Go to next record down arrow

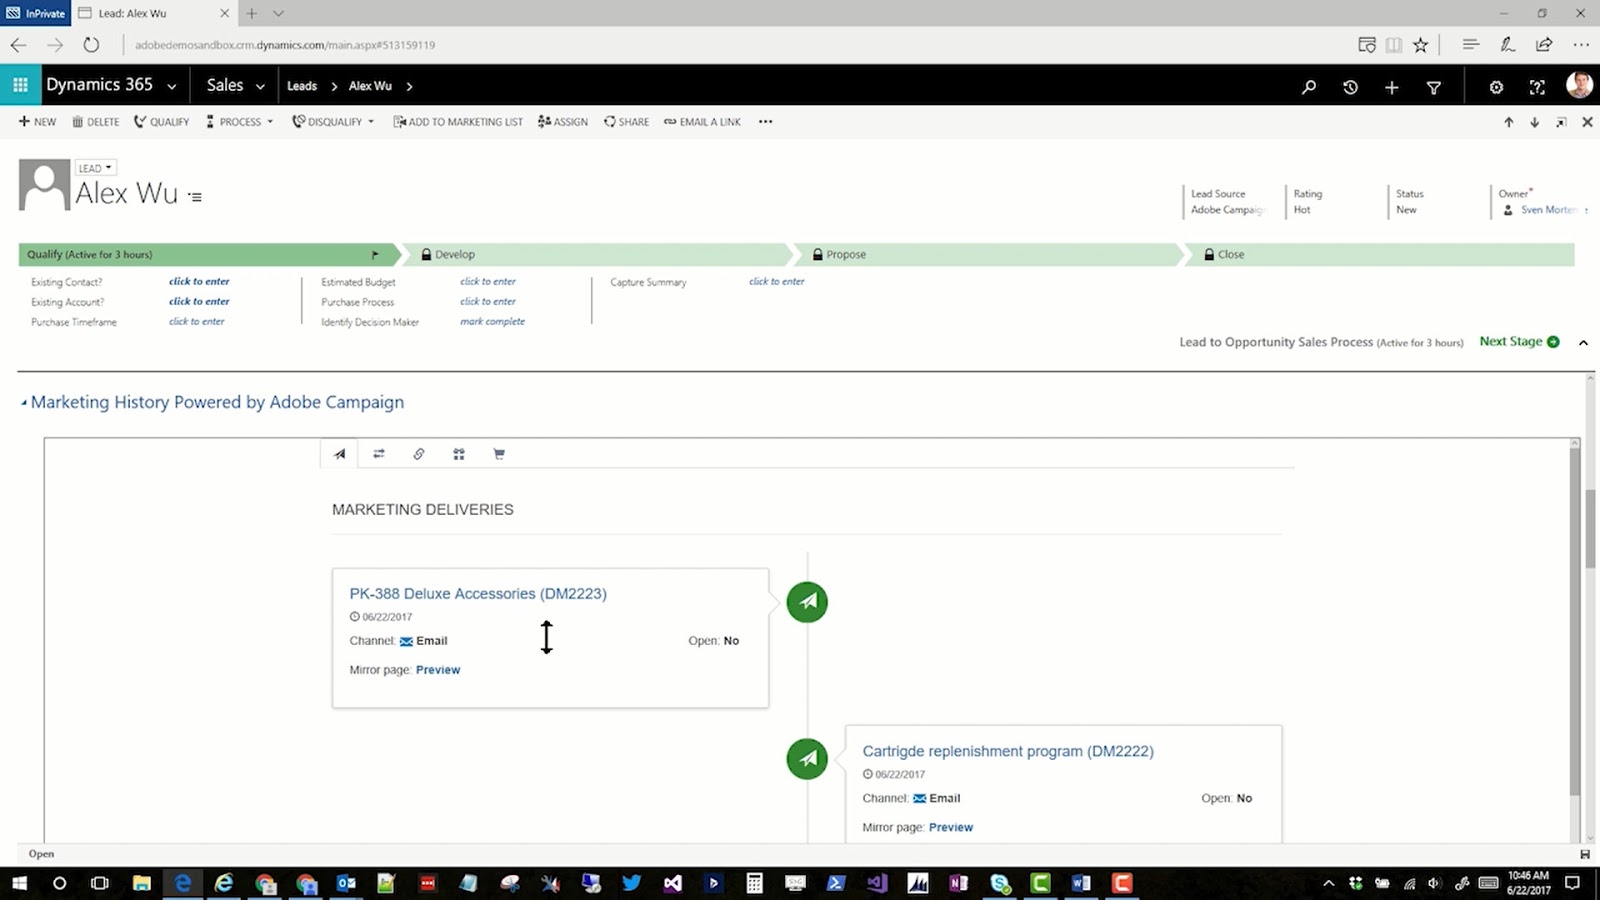coord(1534,122)
